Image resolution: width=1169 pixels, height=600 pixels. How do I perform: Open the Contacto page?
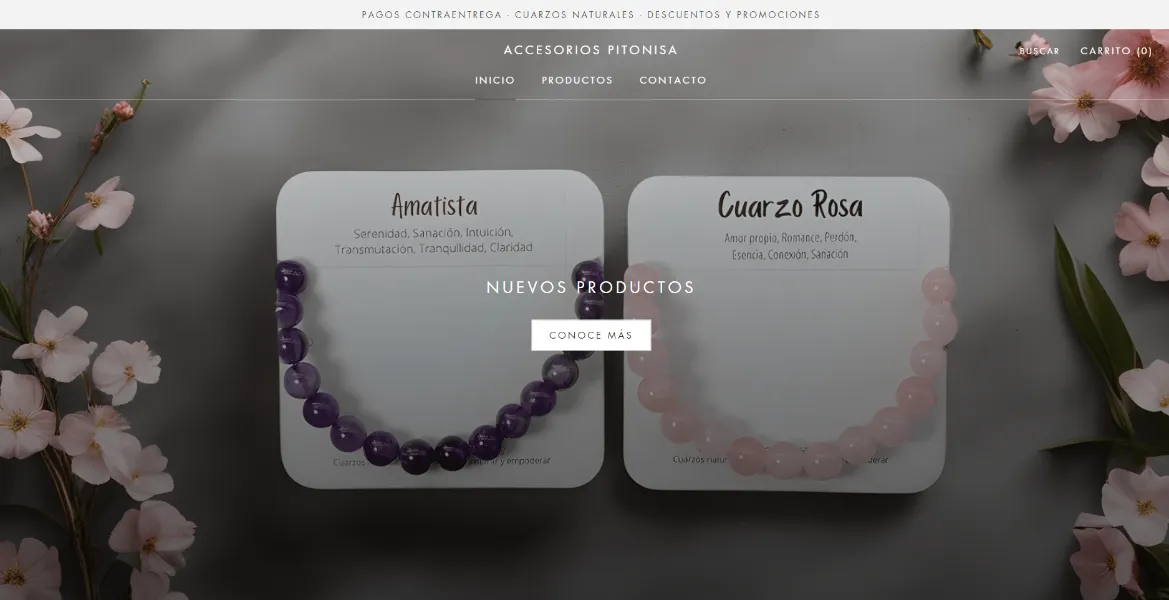672,80
